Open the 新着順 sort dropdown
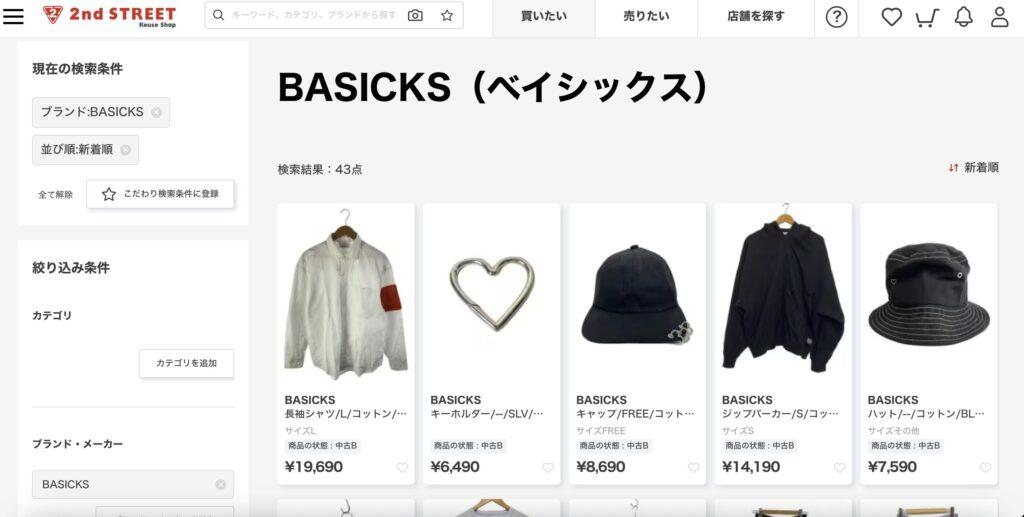Viewport: 1024px width, 517px height. [974, 168]
